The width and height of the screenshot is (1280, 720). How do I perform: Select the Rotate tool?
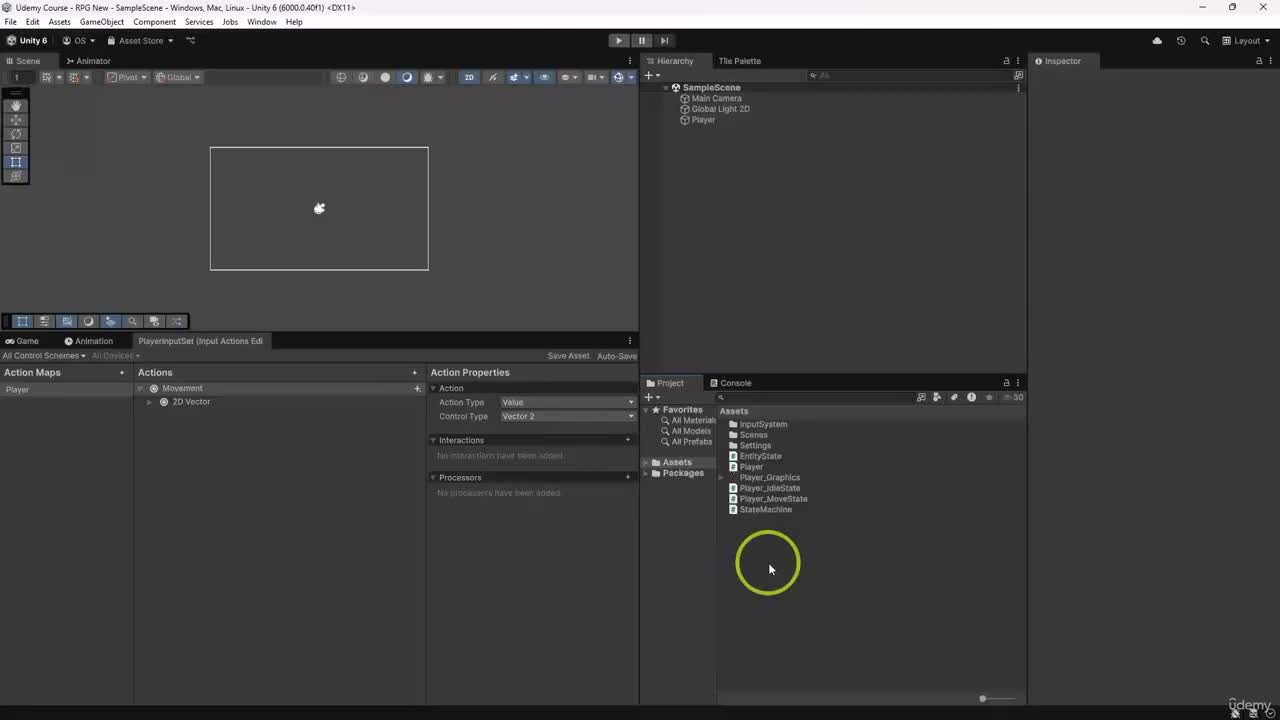(16, 134)
